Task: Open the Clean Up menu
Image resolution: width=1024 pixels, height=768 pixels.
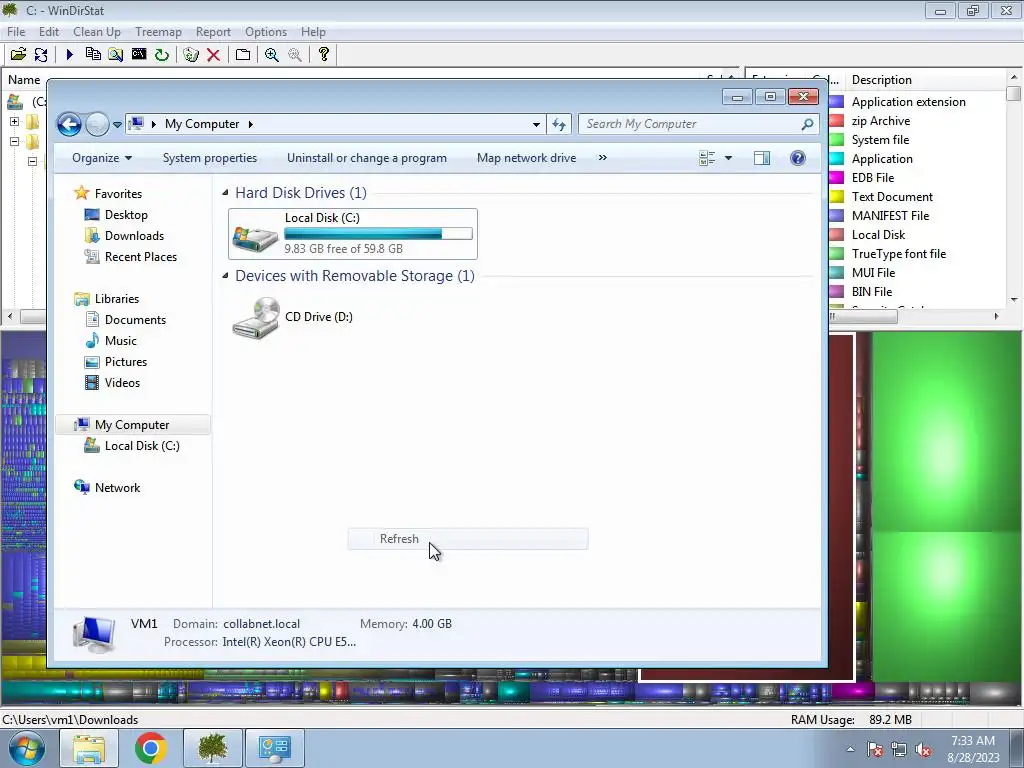Action: point(97,32)
